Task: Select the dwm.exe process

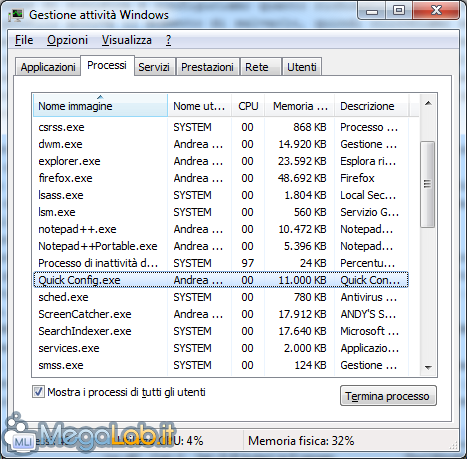Action: point(221,144)
